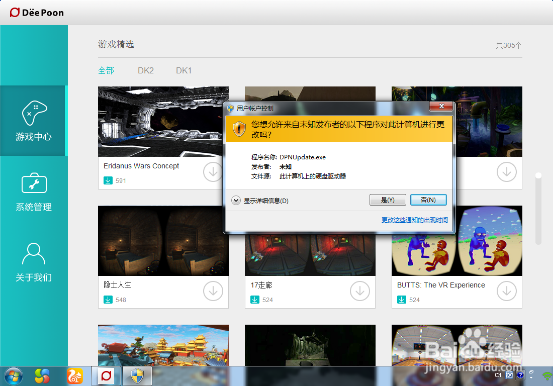554x387 pixels.
Task: Download the game with 548 downloads
Action: [x=213, y=291]
